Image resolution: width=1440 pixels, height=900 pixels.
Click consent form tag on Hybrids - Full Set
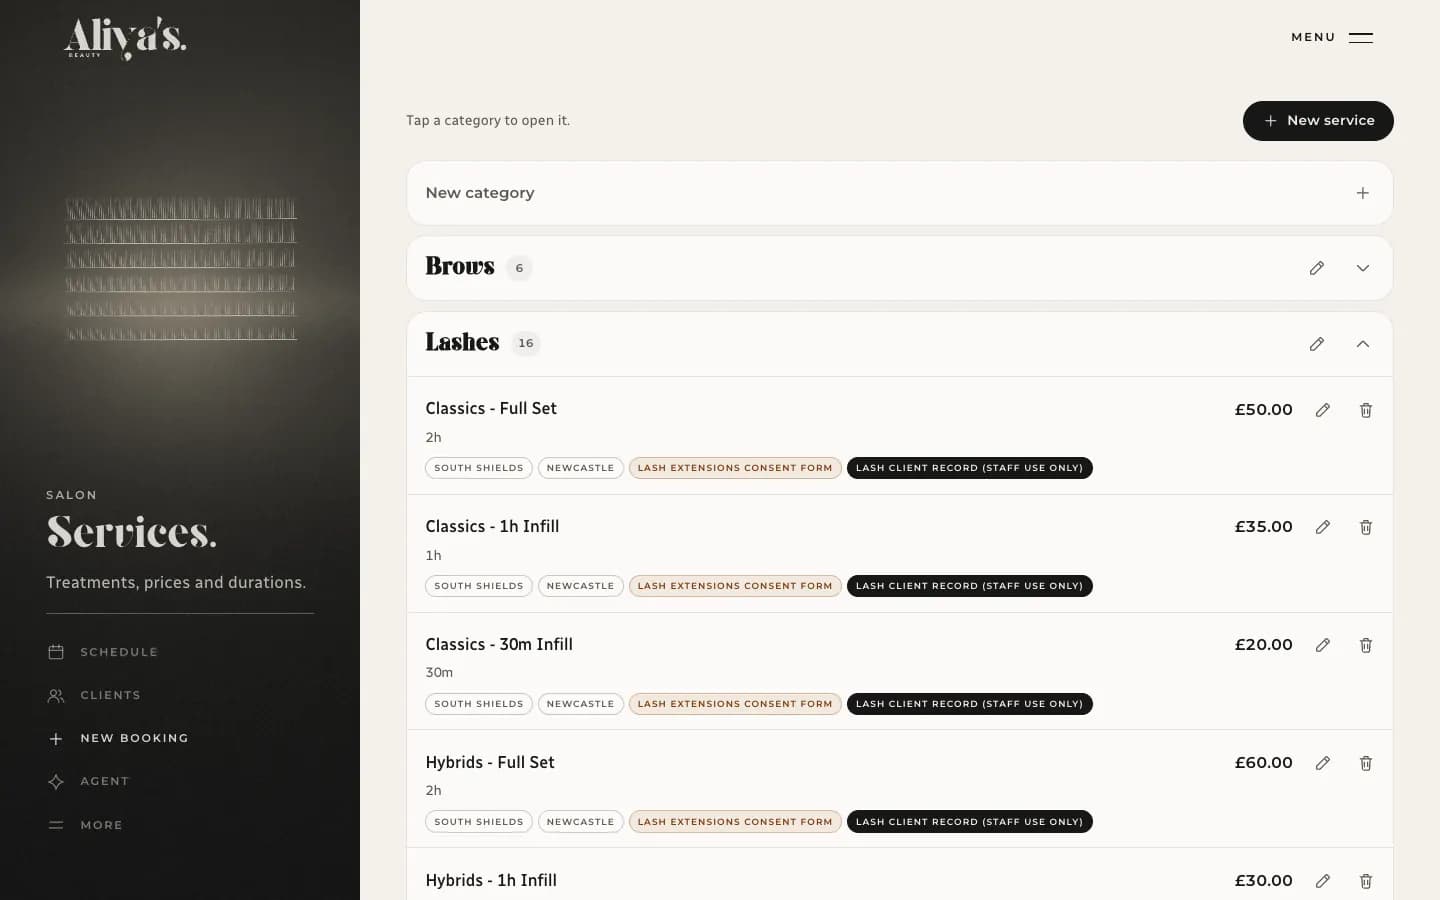pos(735,822)
